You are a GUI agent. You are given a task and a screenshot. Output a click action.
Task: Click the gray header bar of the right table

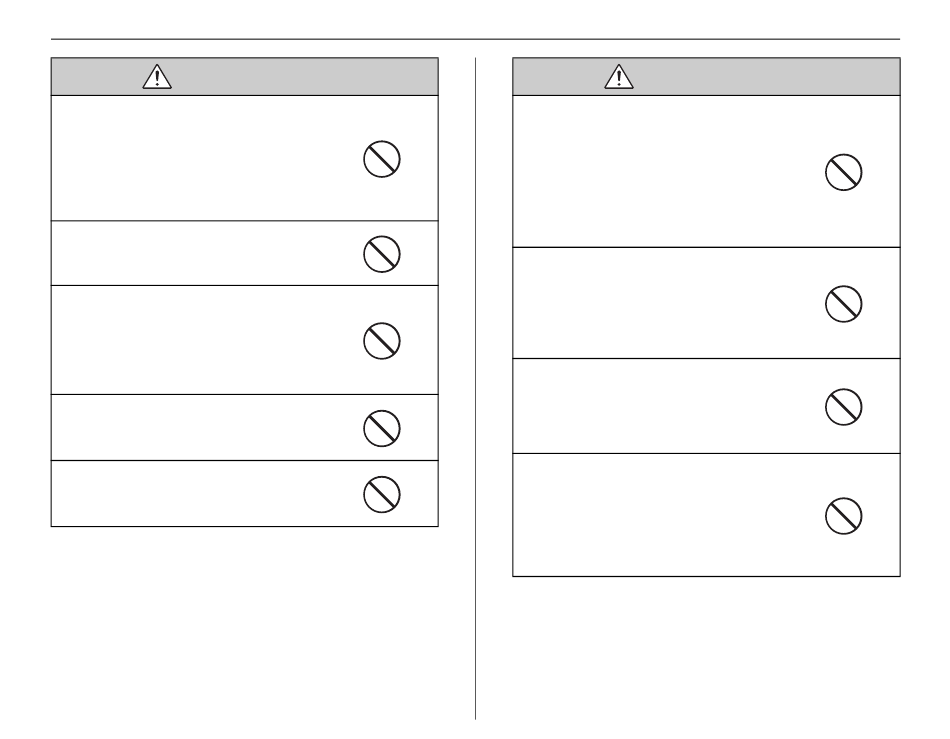coord(706,77)
